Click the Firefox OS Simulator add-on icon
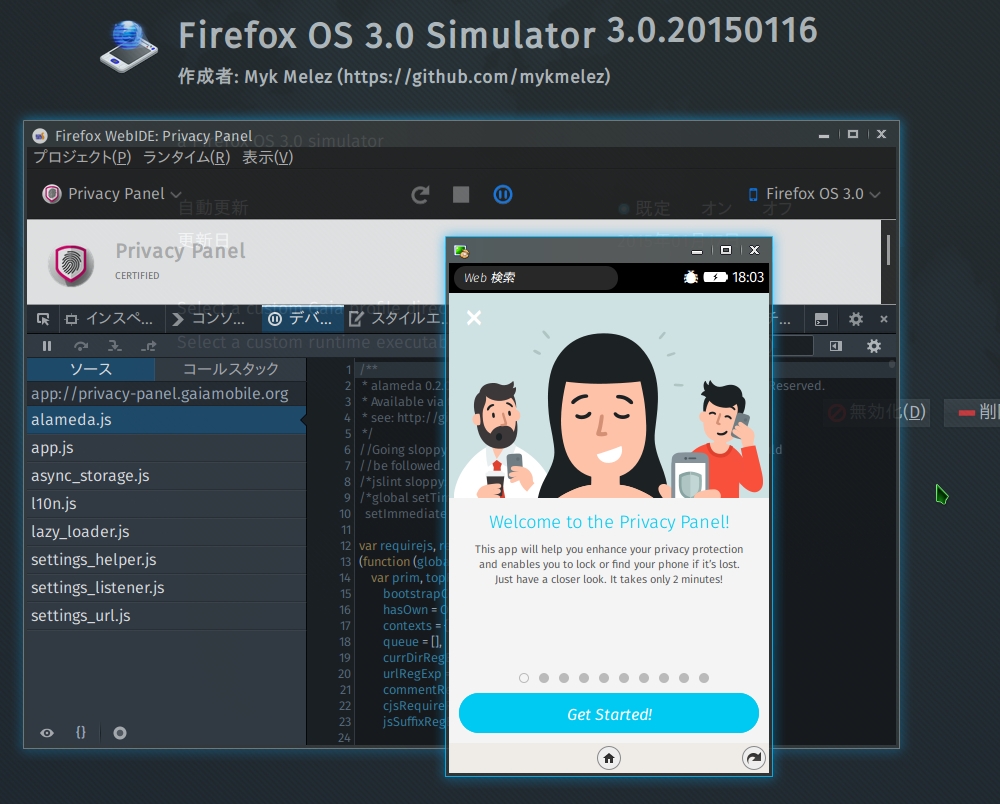 tap(128, 46)
